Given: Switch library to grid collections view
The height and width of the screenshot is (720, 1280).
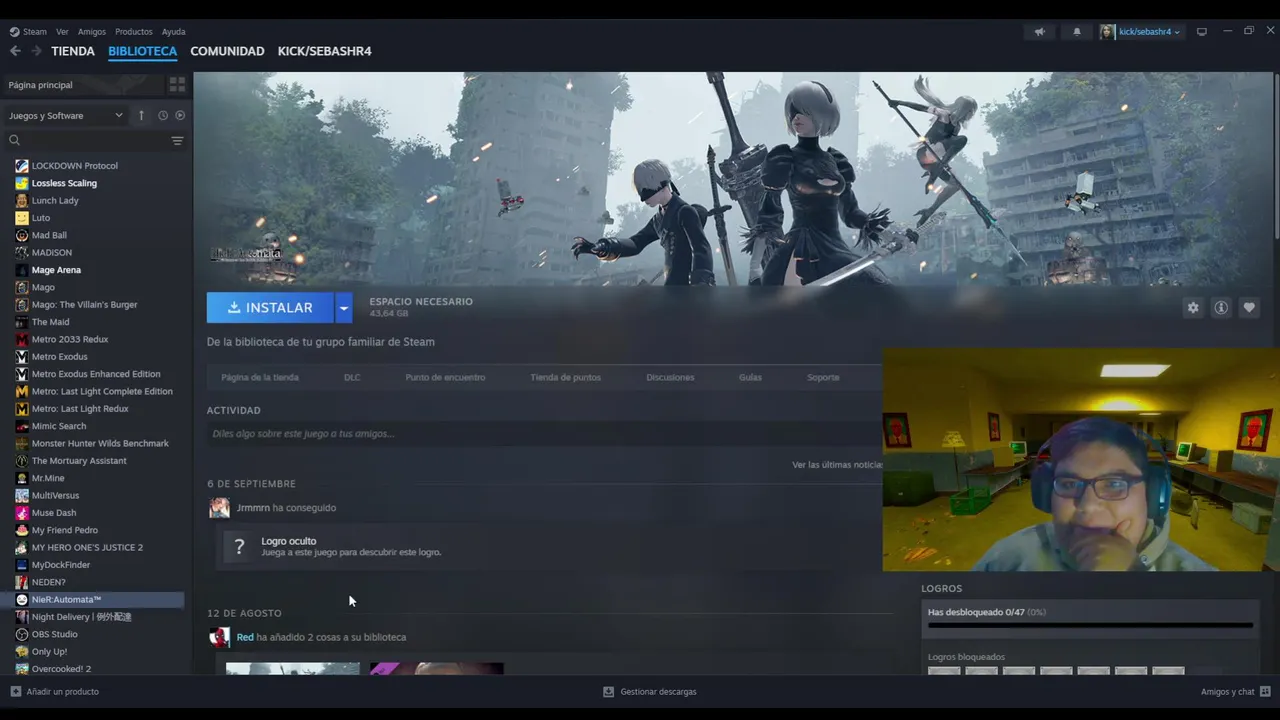Looking at the screenshot, I should pos(177,85).
